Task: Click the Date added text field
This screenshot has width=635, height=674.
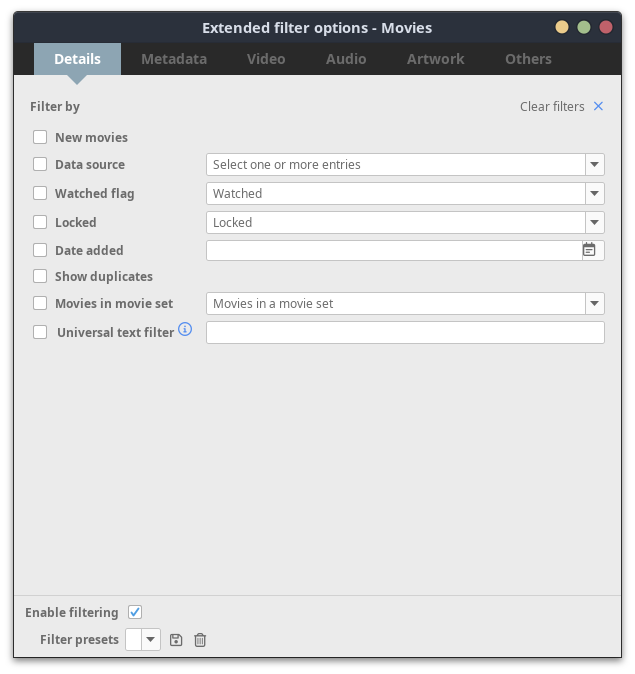Action: tap(393, 251)
